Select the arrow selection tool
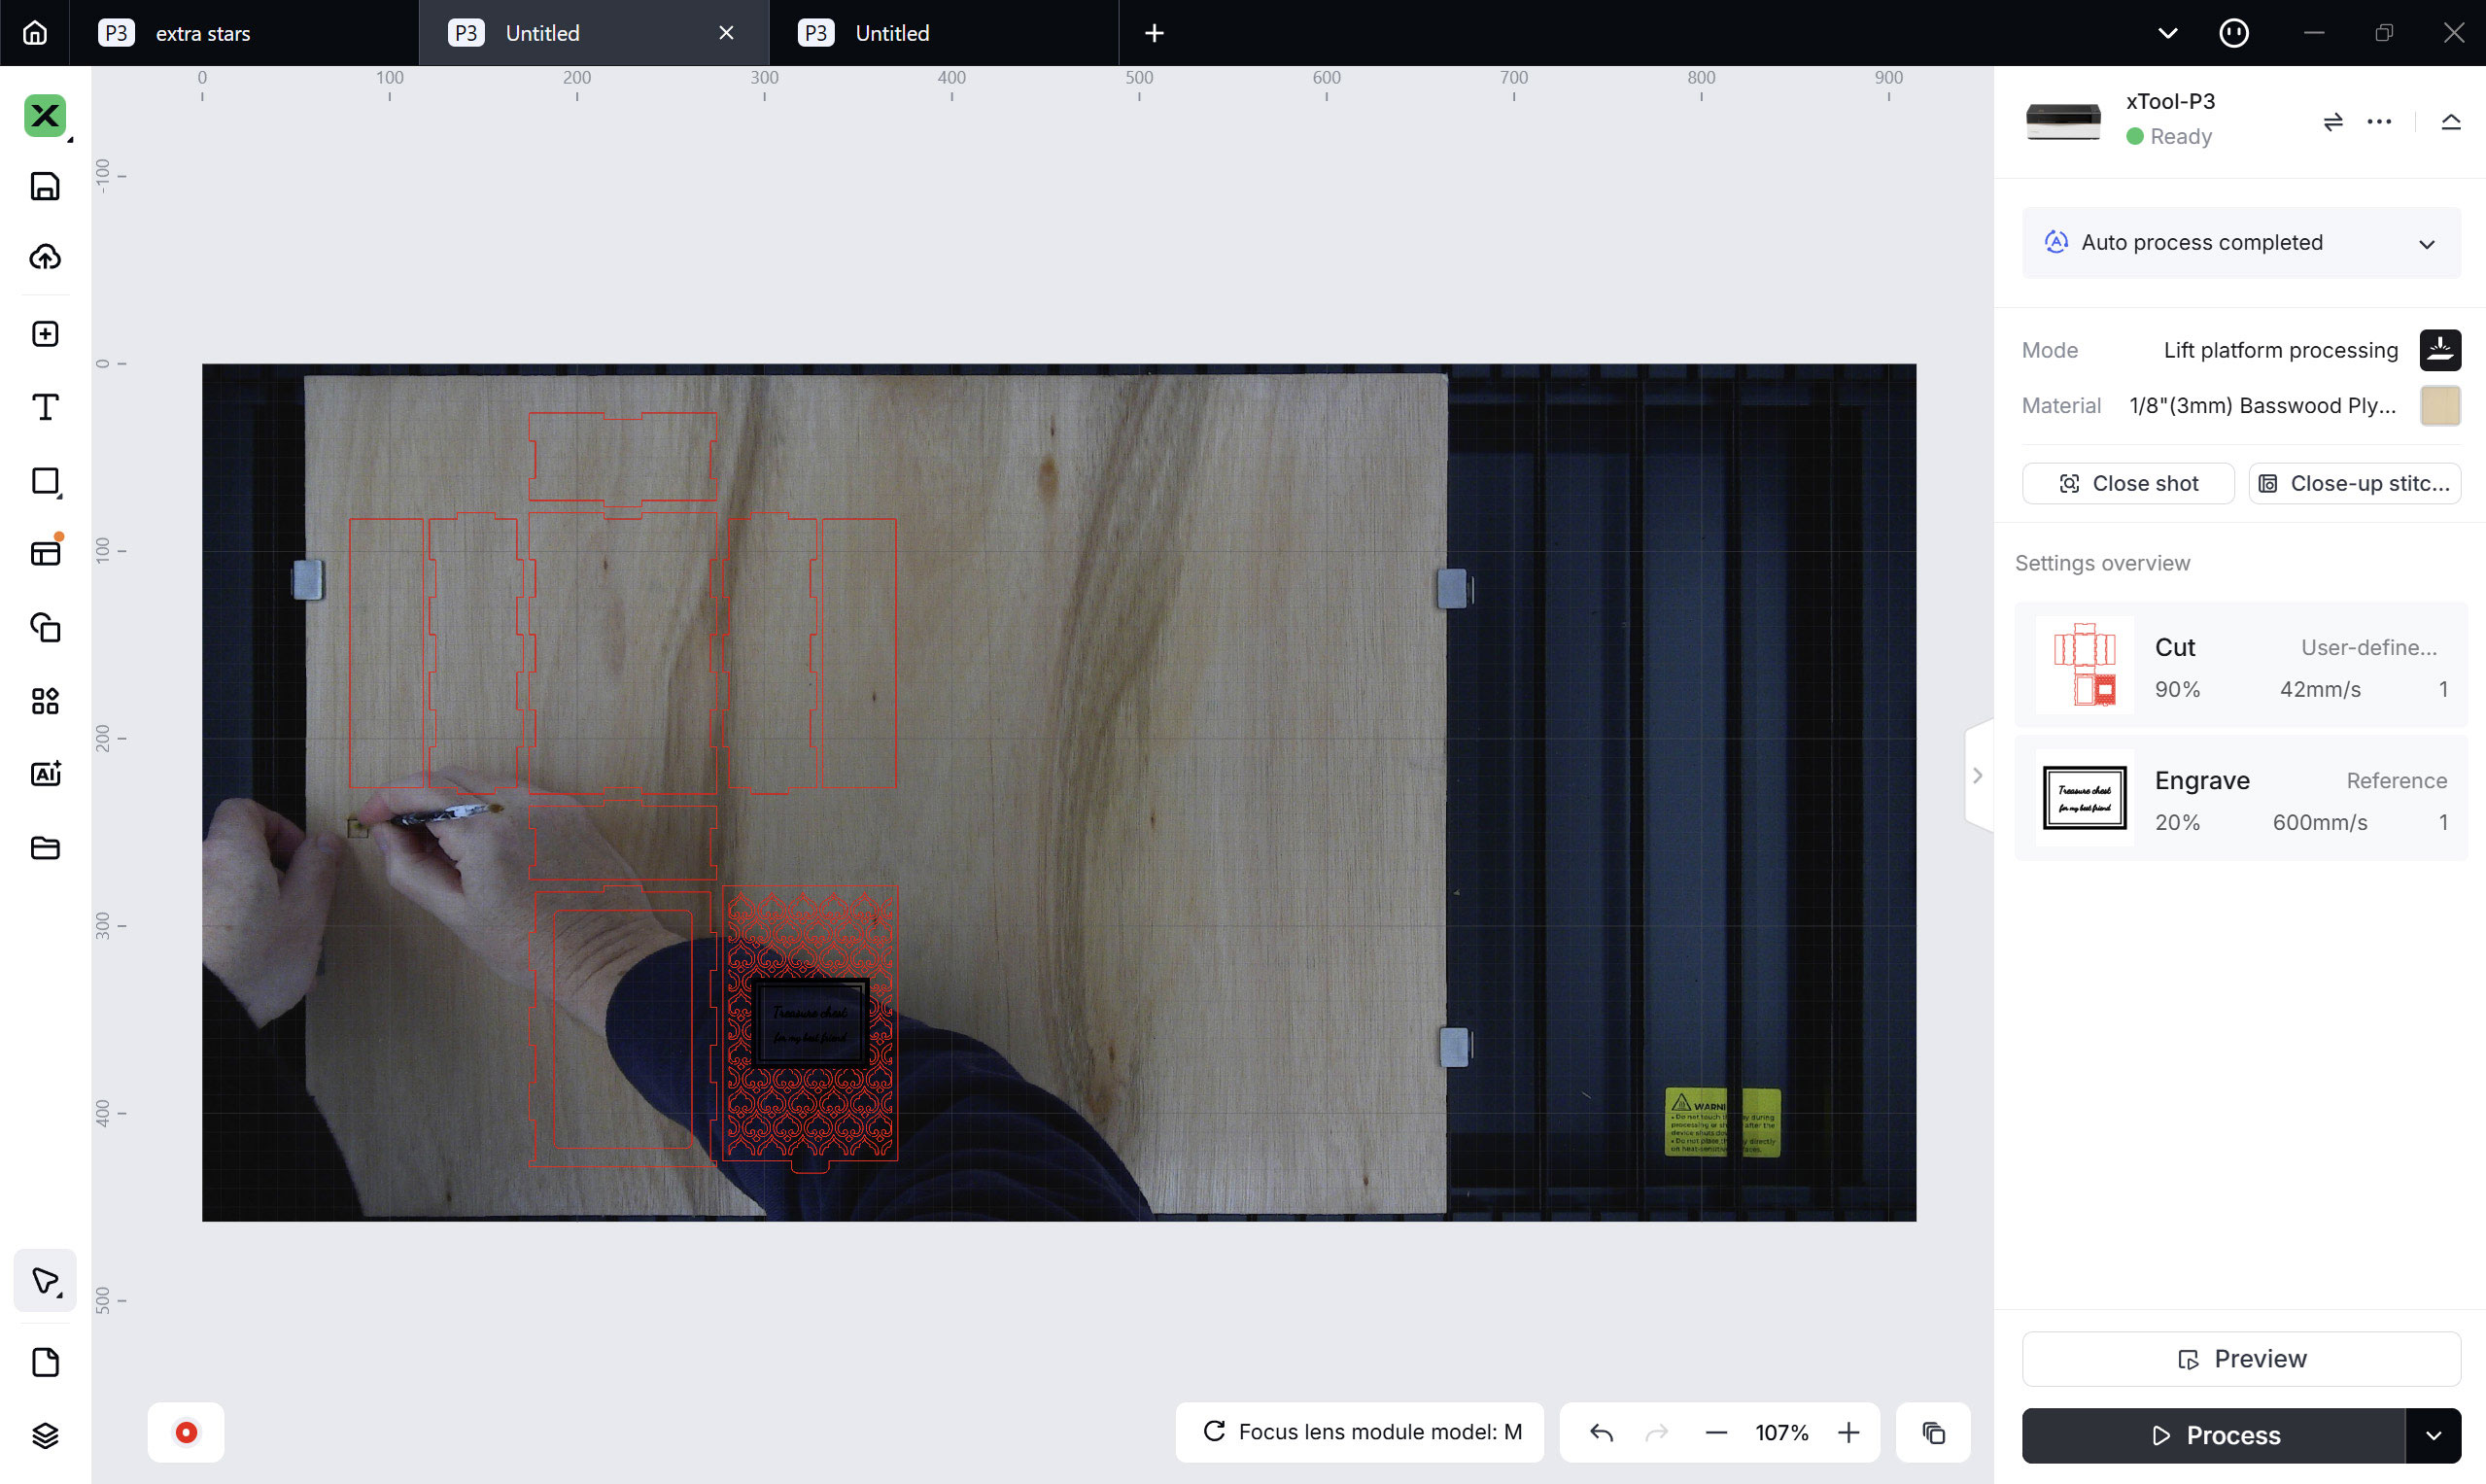2486x1484 pixels. tap(45, 1280)
